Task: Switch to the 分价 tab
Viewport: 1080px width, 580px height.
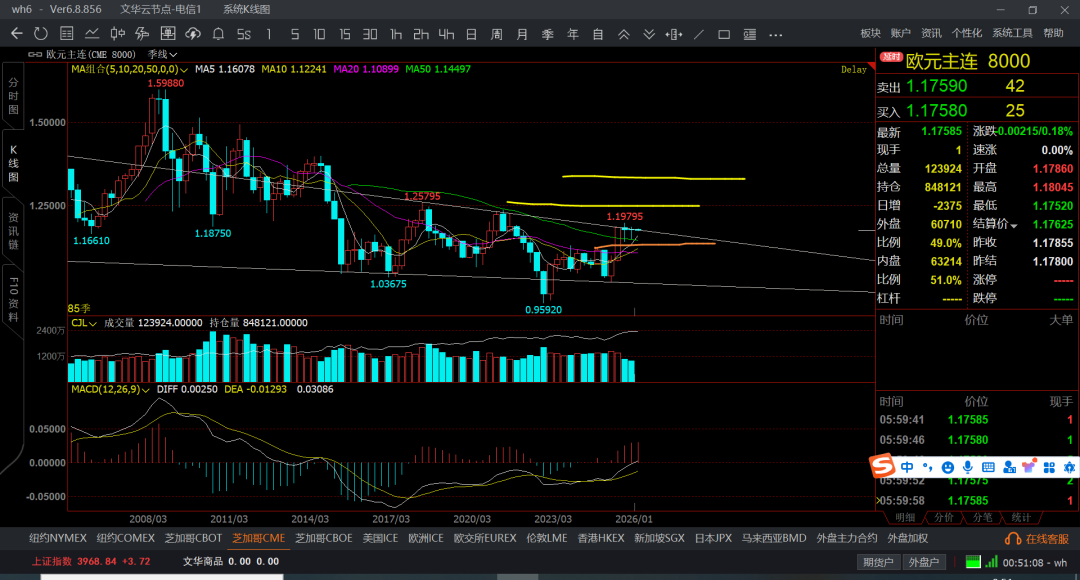Action: coord(944,517)
